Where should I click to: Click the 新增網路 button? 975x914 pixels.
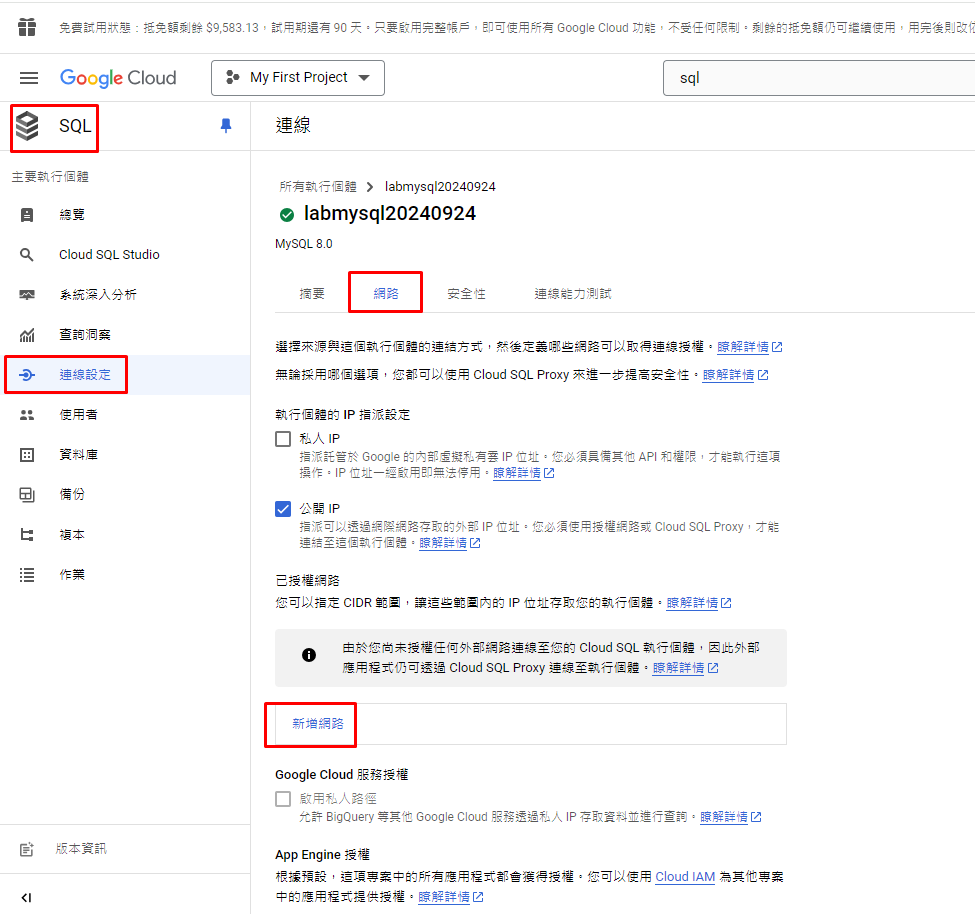point(318,724)
